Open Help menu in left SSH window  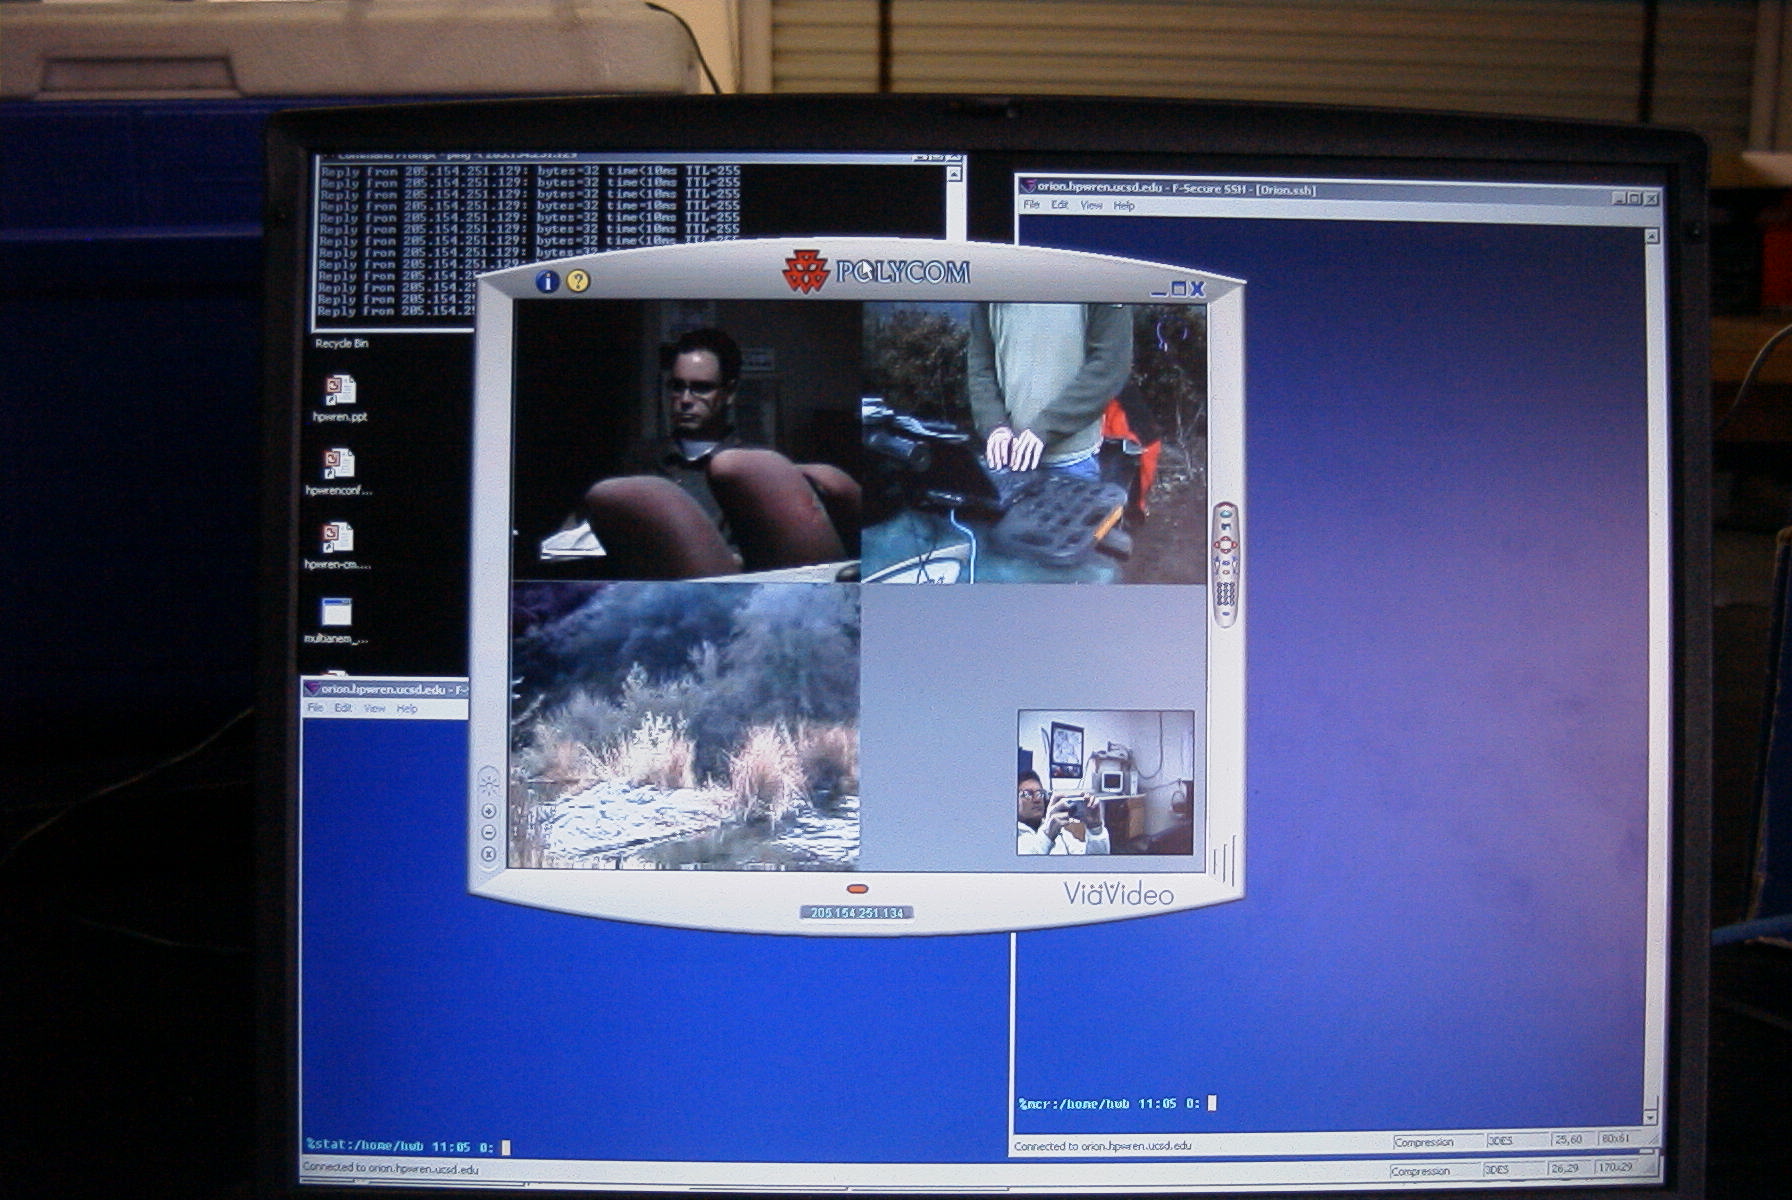tap(406, 708)
